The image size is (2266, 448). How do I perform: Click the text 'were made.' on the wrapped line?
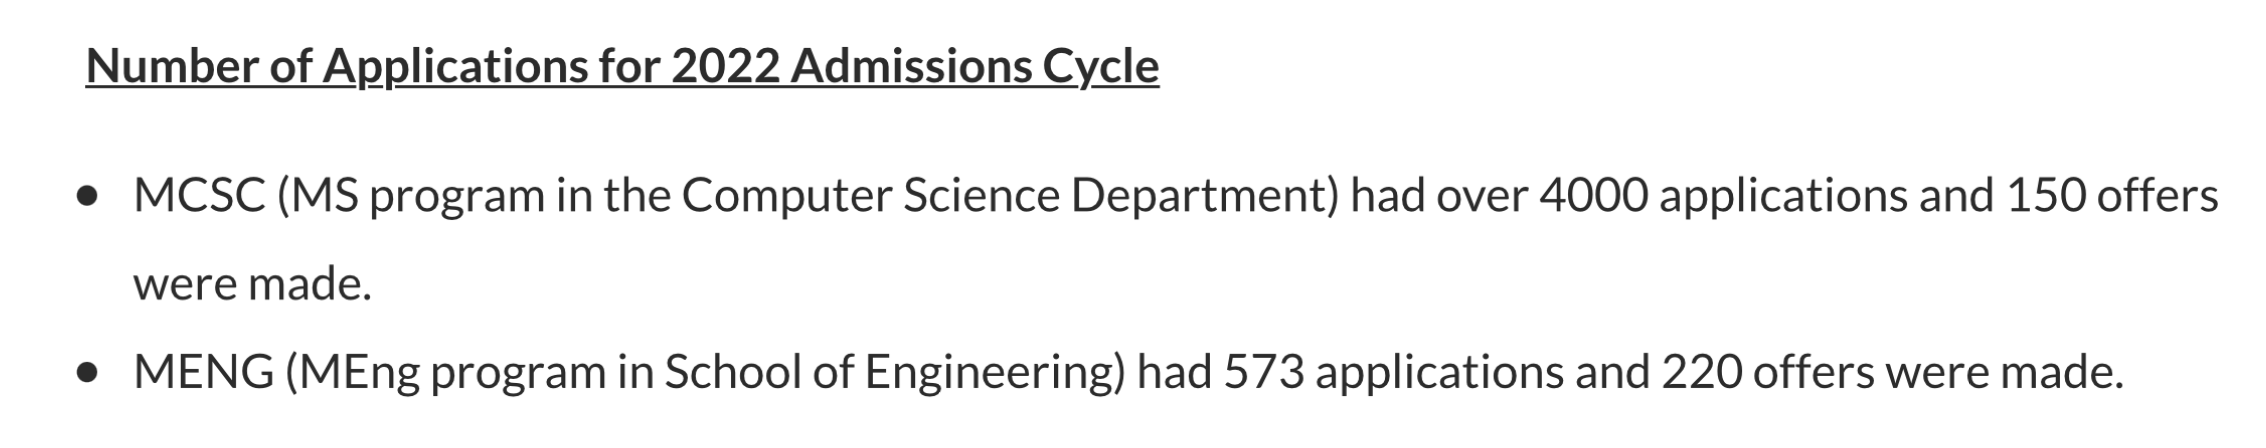pyautogui.click(x=252, y=285)
